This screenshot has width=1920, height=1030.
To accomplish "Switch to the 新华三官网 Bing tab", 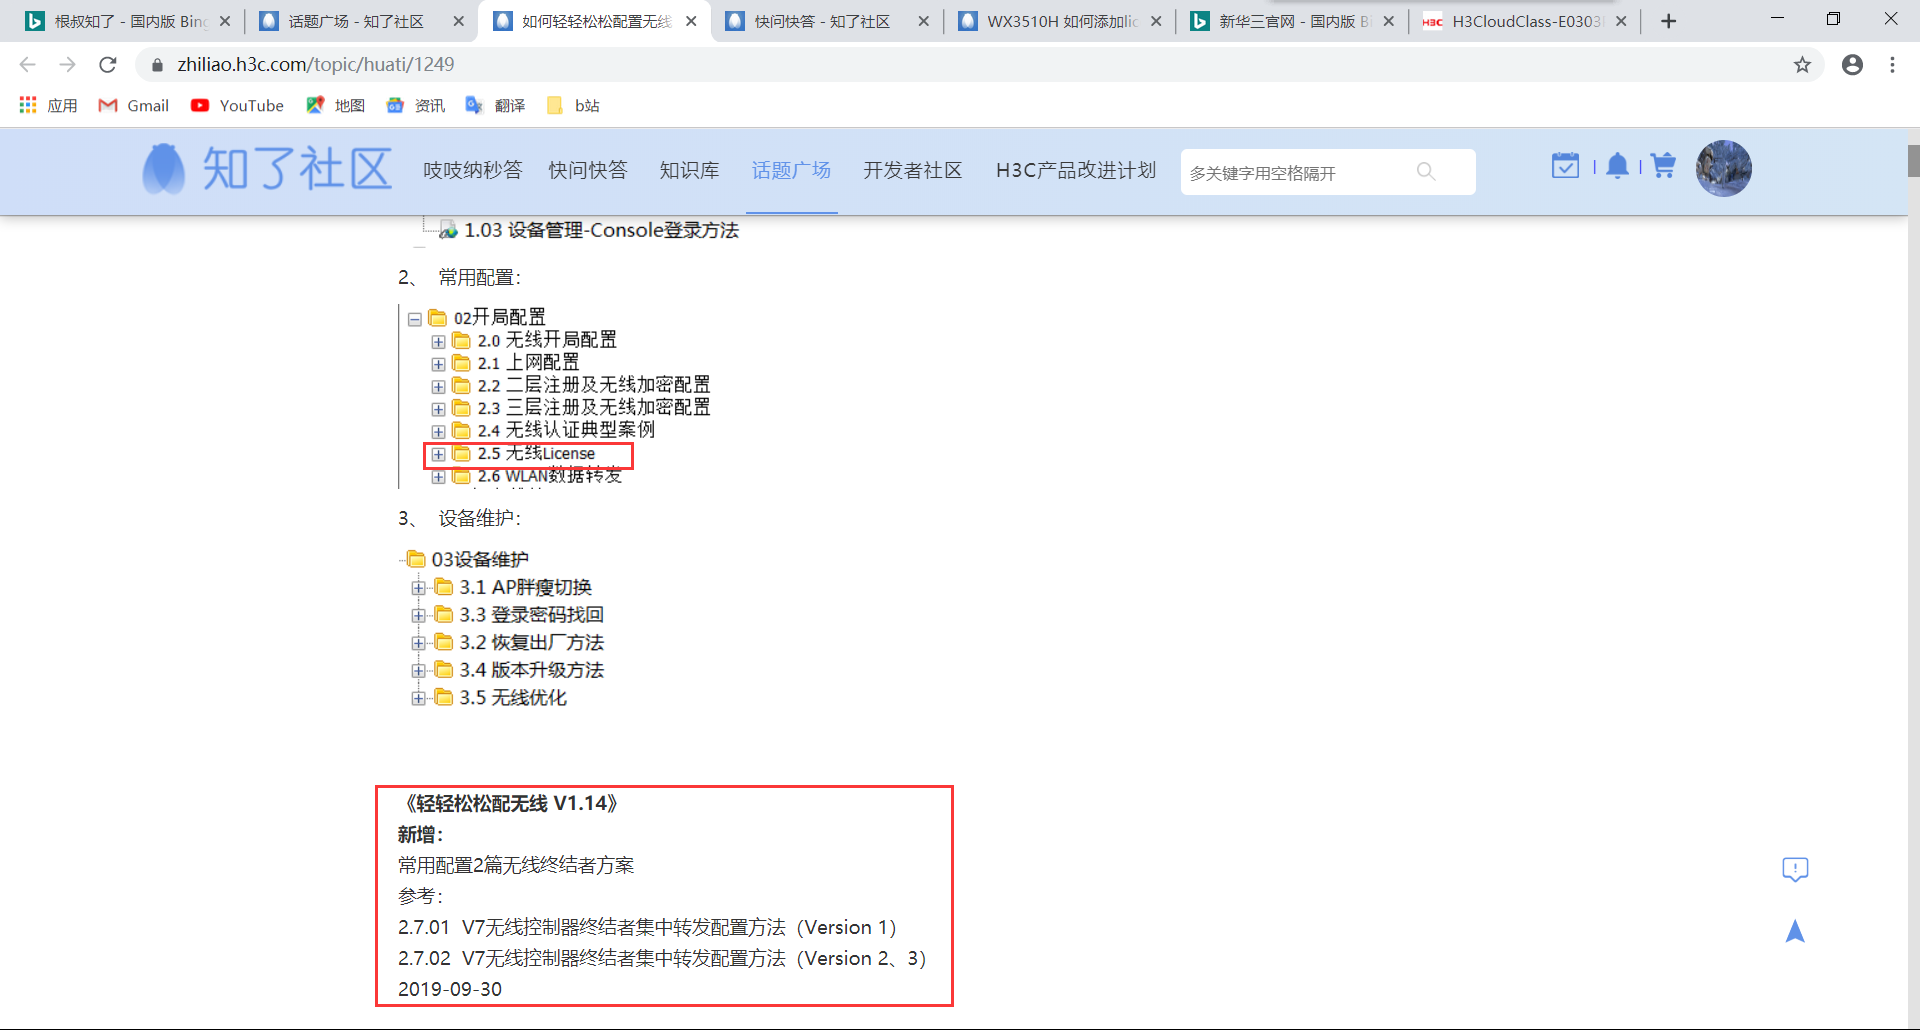I will click(x=1292, y=21).
